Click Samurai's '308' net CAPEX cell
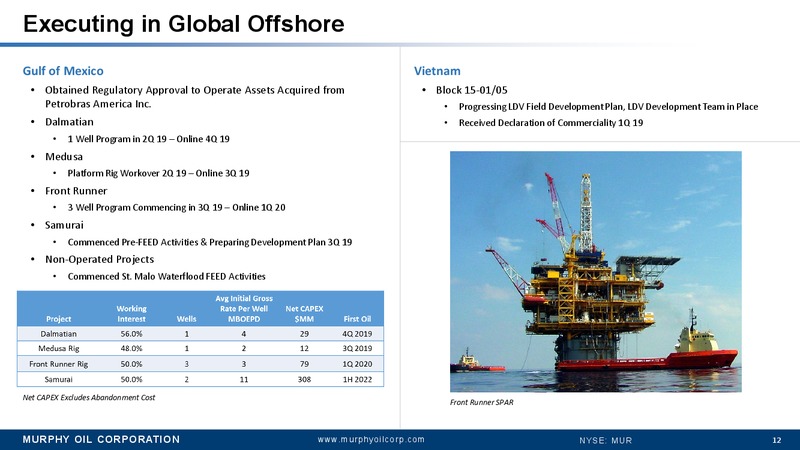The image size is (800, 450). pos(304,380)
